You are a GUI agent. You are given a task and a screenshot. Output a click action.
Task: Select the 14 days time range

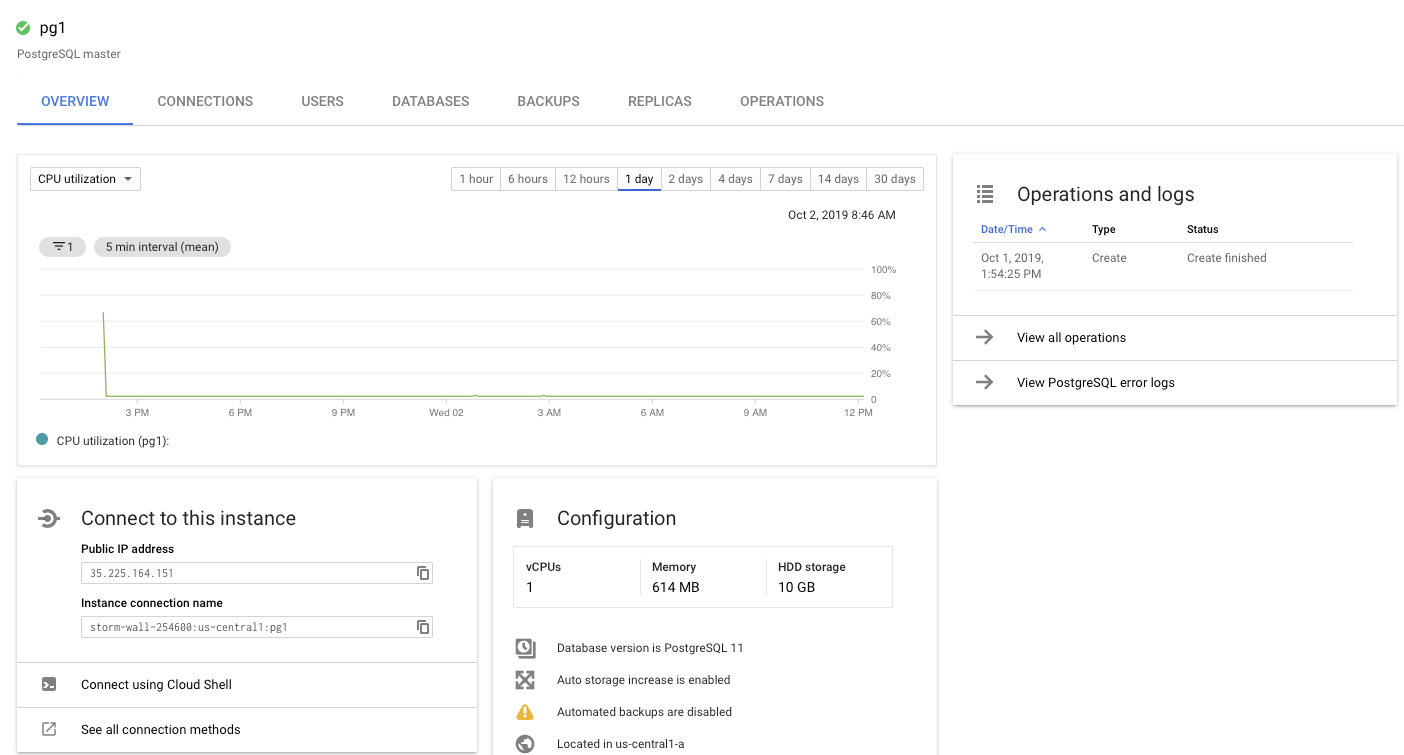point(838,179)
